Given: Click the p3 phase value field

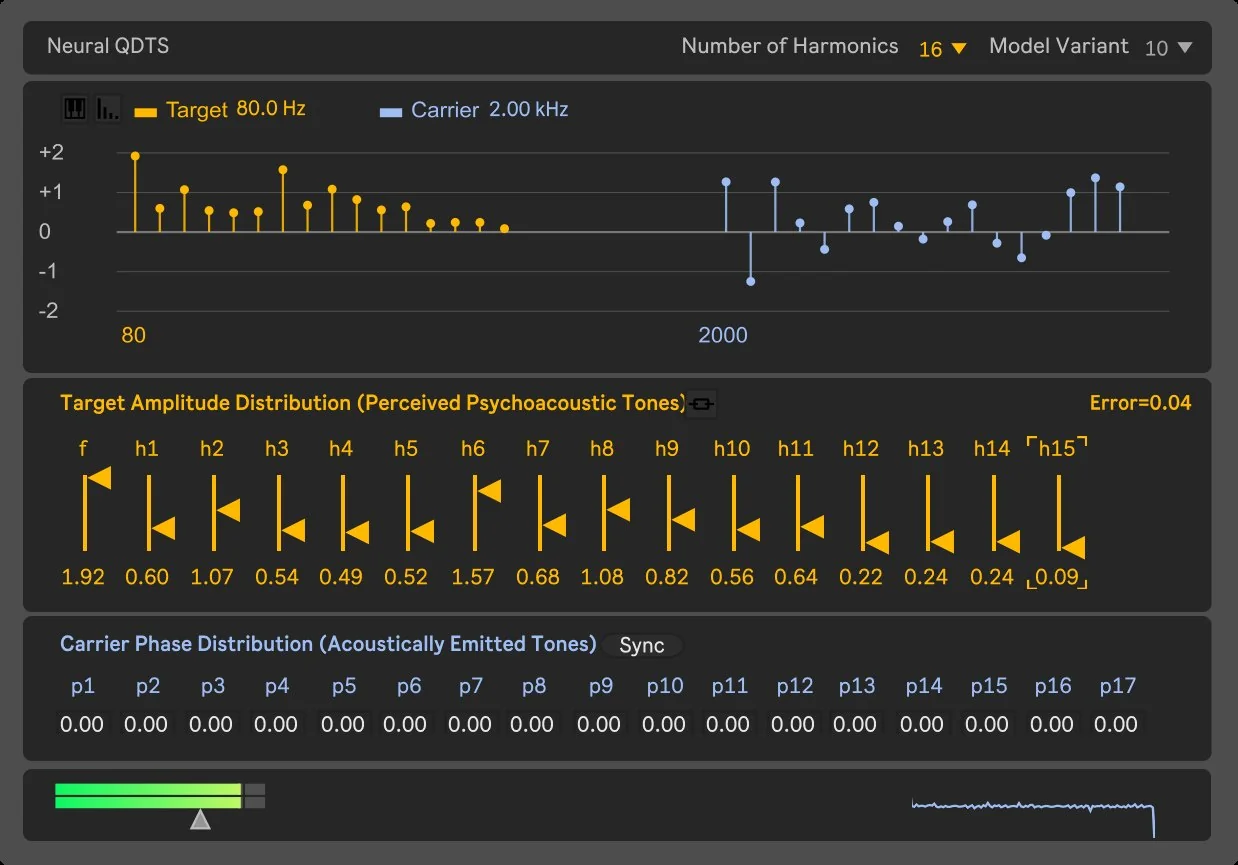Looking at the screenshot, I should [211, 725].
